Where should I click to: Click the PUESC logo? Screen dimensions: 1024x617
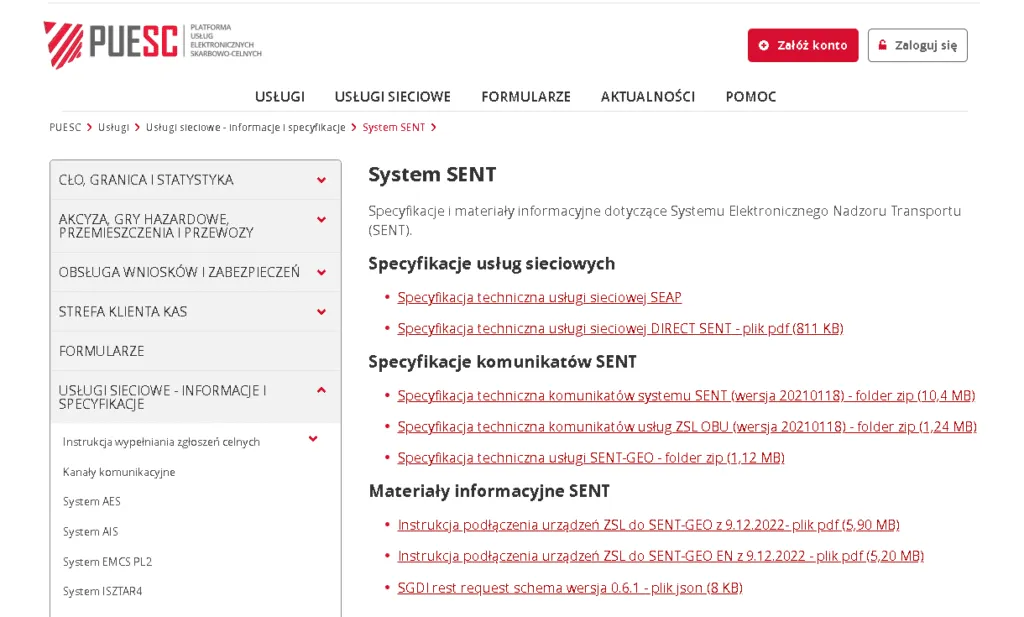153,44
